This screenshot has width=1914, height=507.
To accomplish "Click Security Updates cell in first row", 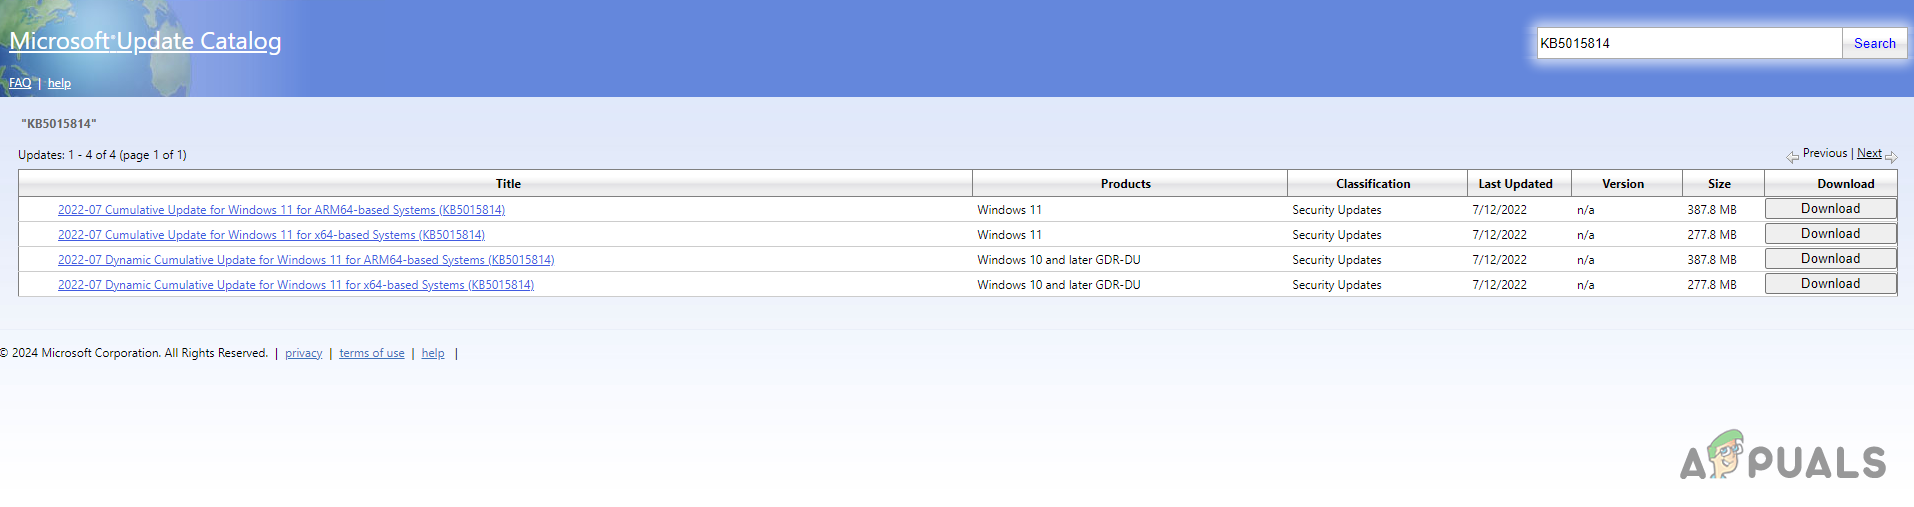I will (x=1336, y=210).
